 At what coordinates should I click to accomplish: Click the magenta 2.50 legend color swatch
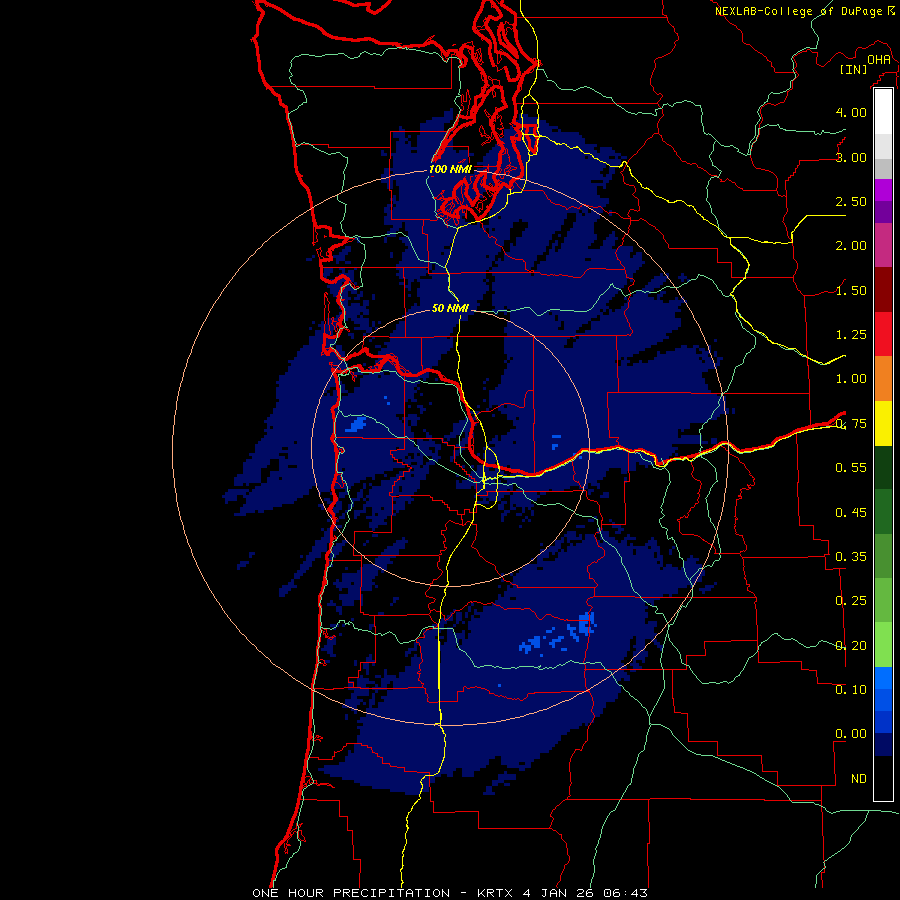(883, 190)
